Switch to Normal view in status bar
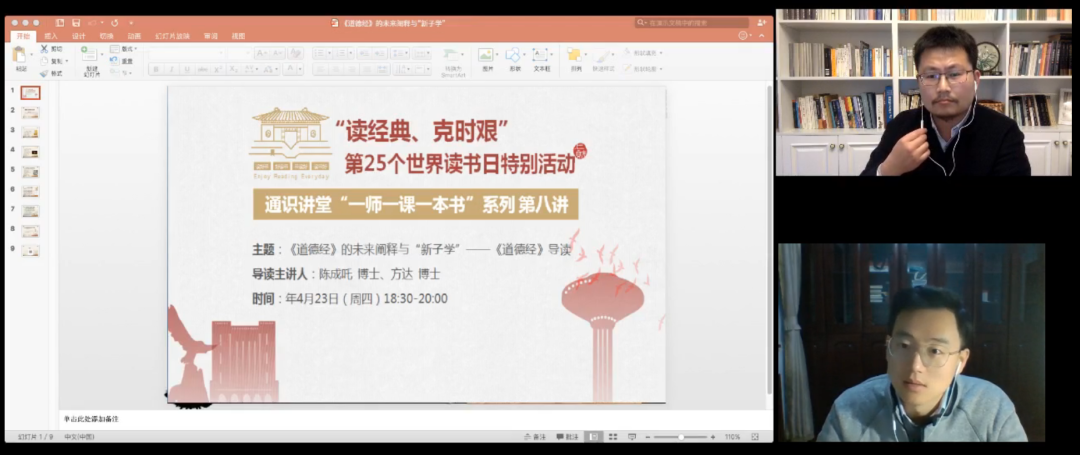Screen dimensions: 1080x455 click(592, 437)
